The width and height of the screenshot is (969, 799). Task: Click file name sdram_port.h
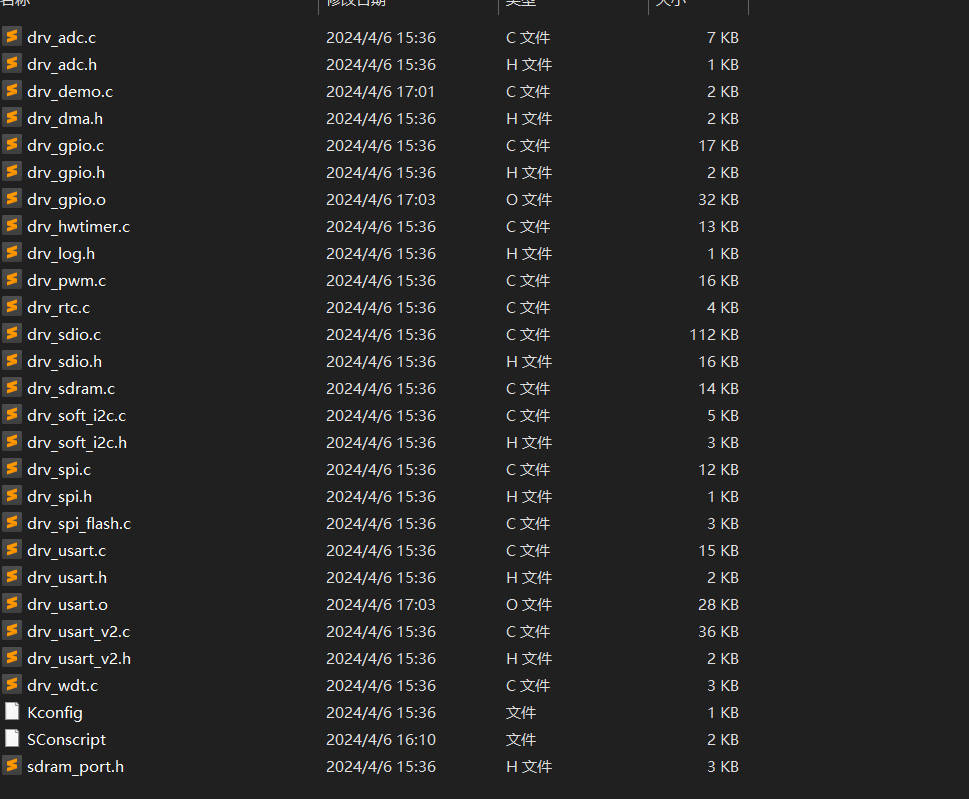[75, 766]
